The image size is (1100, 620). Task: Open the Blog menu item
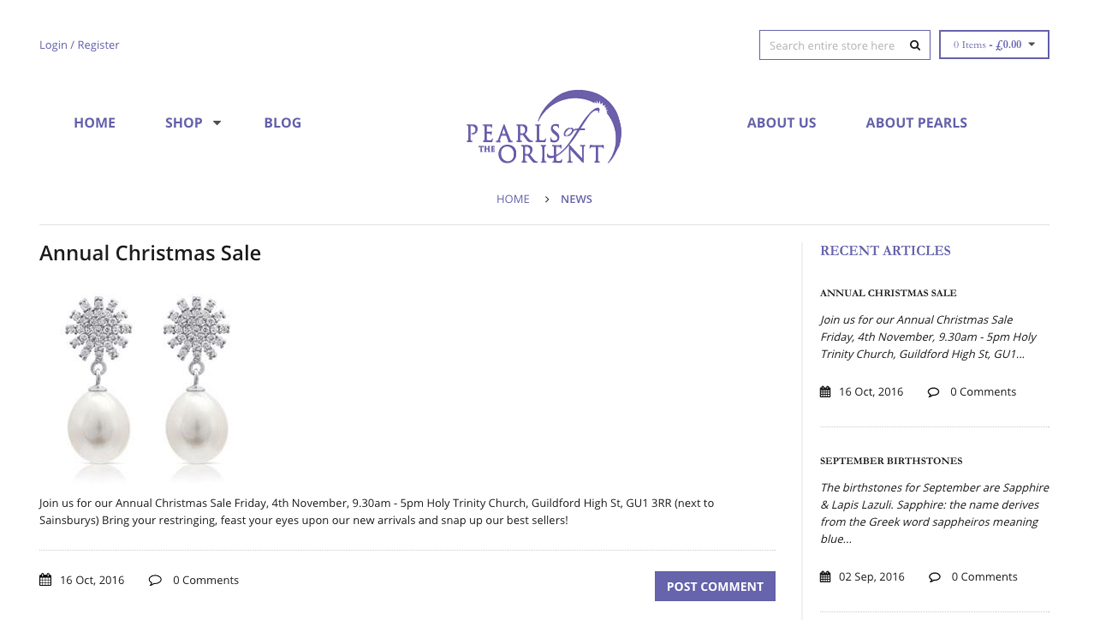(x=282, y=123)
